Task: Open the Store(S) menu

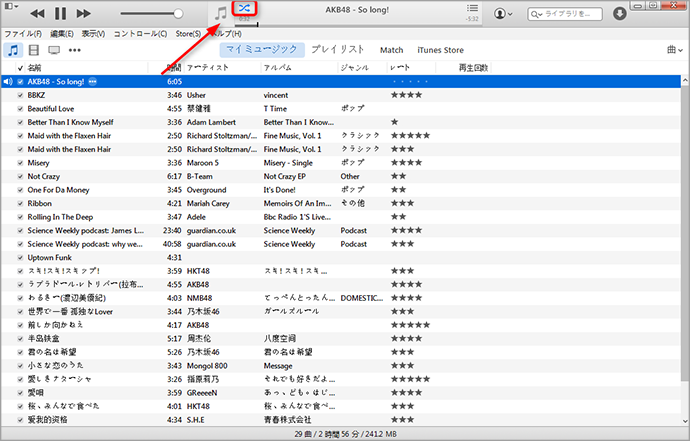Action: (188, 34)
